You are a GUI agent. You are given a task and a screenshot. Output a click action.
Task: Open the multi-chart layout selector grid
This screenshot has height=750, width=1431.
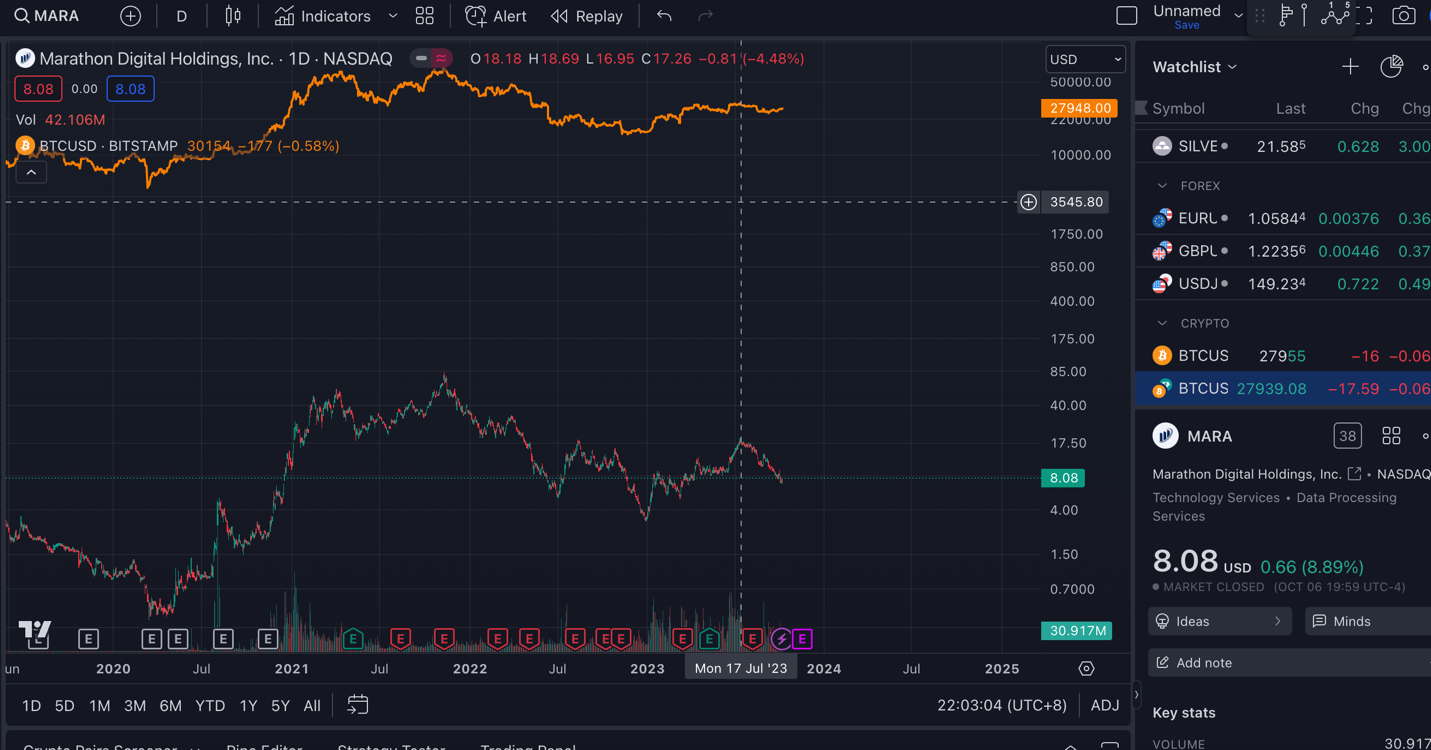pyautogui.click(x=425, y=16)
